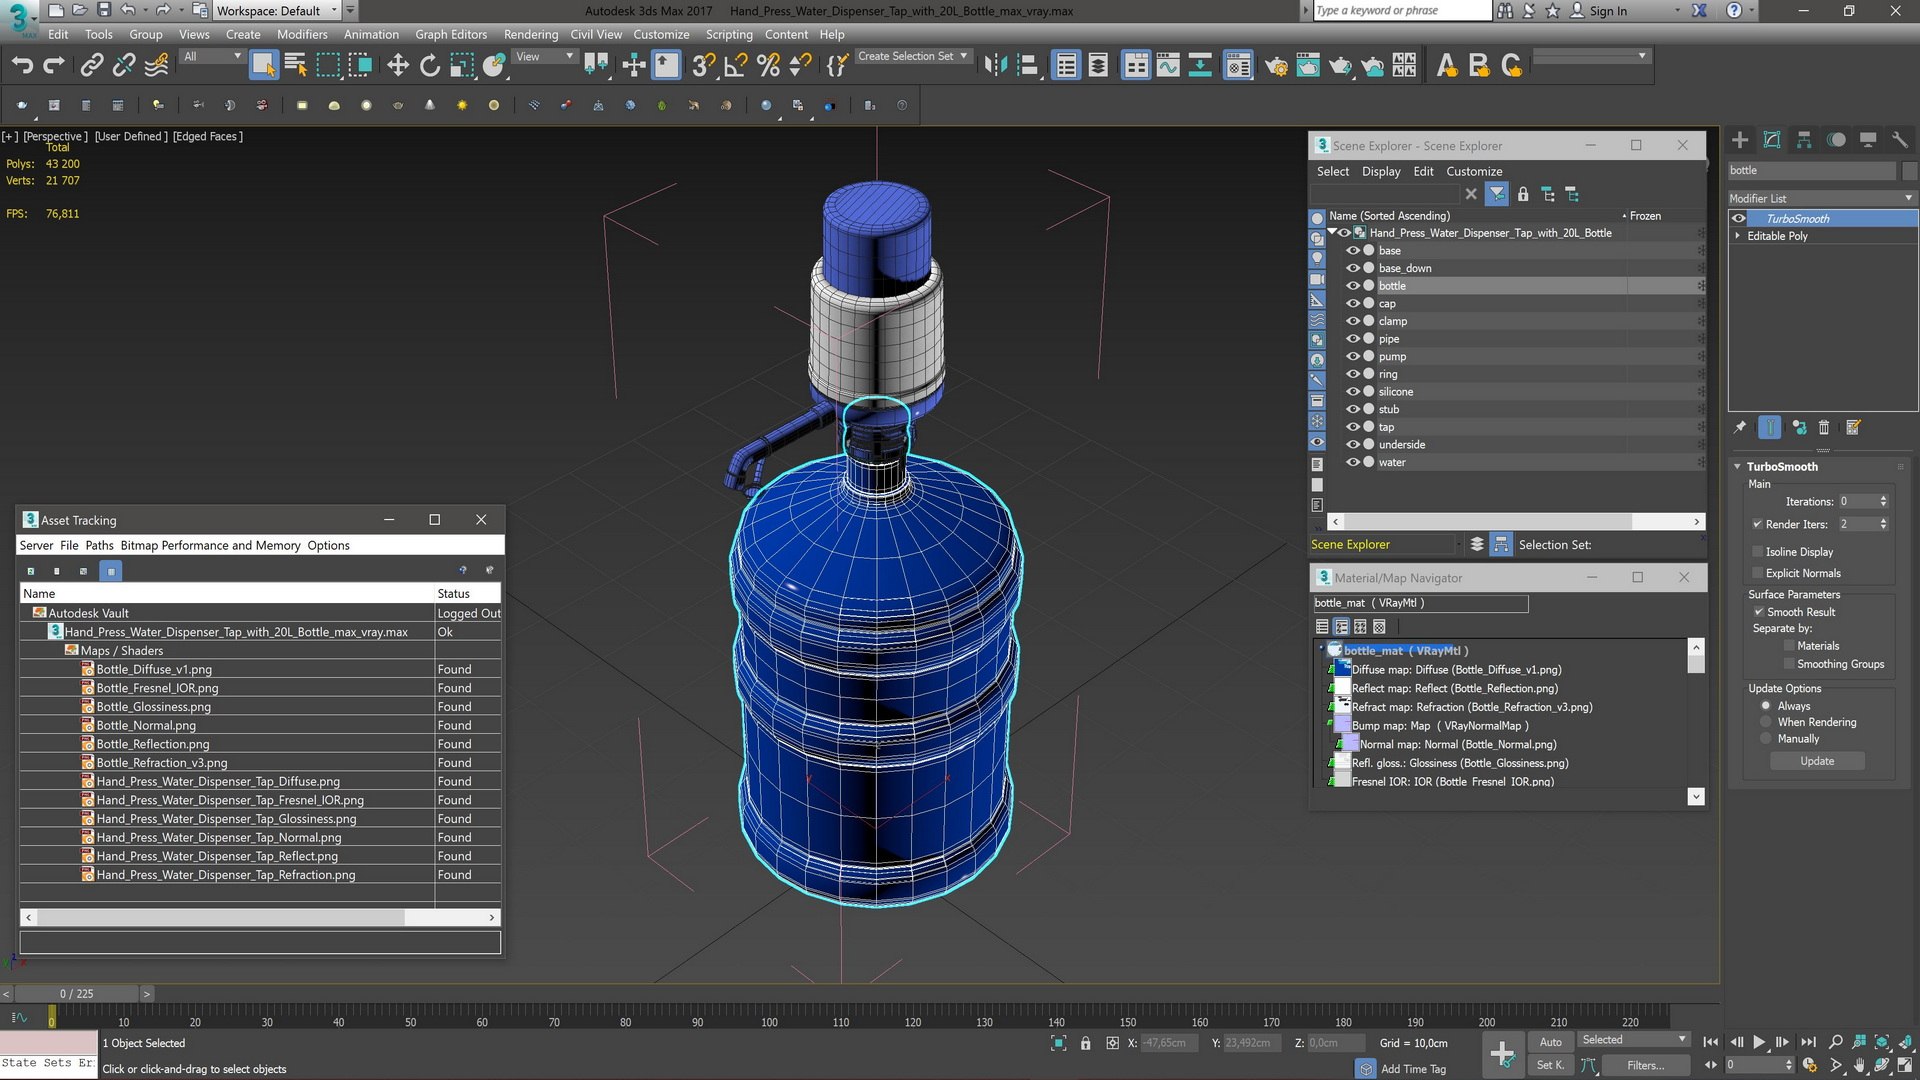Click the Bottle_Normal.png asset entry
The image size is (1920, 1080).
point(146,726)
